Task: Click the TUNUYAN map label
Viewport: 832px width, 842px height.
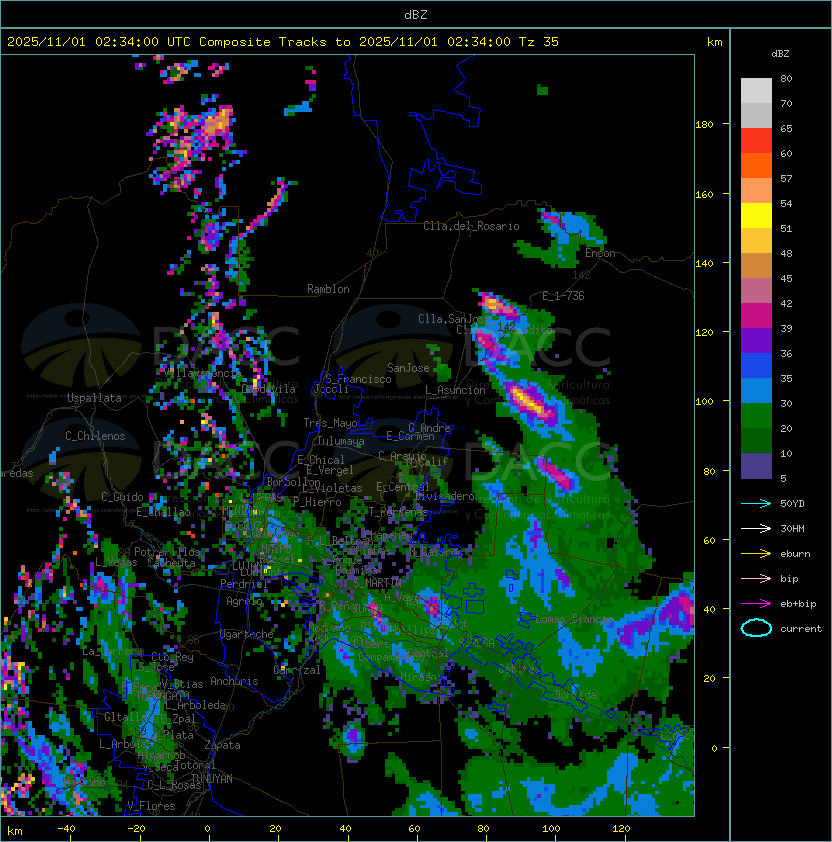Action: coord(212,779)
